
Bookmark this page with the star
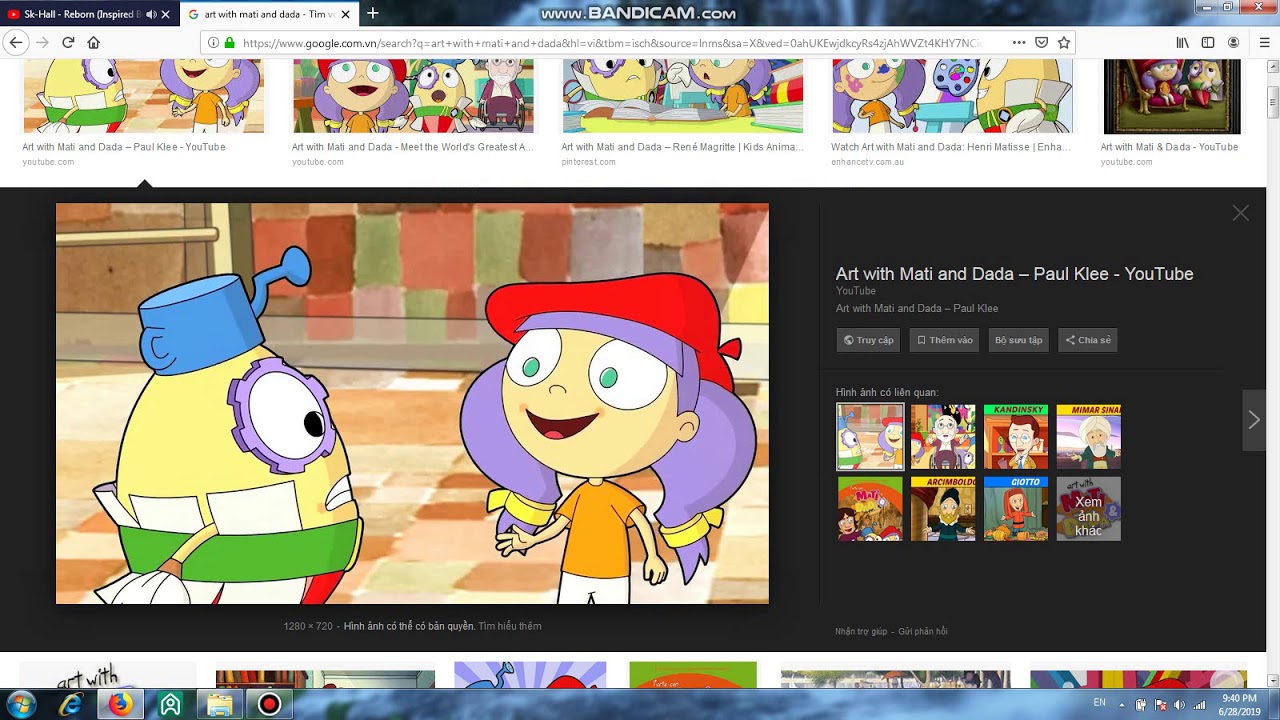click(1064, 43)
